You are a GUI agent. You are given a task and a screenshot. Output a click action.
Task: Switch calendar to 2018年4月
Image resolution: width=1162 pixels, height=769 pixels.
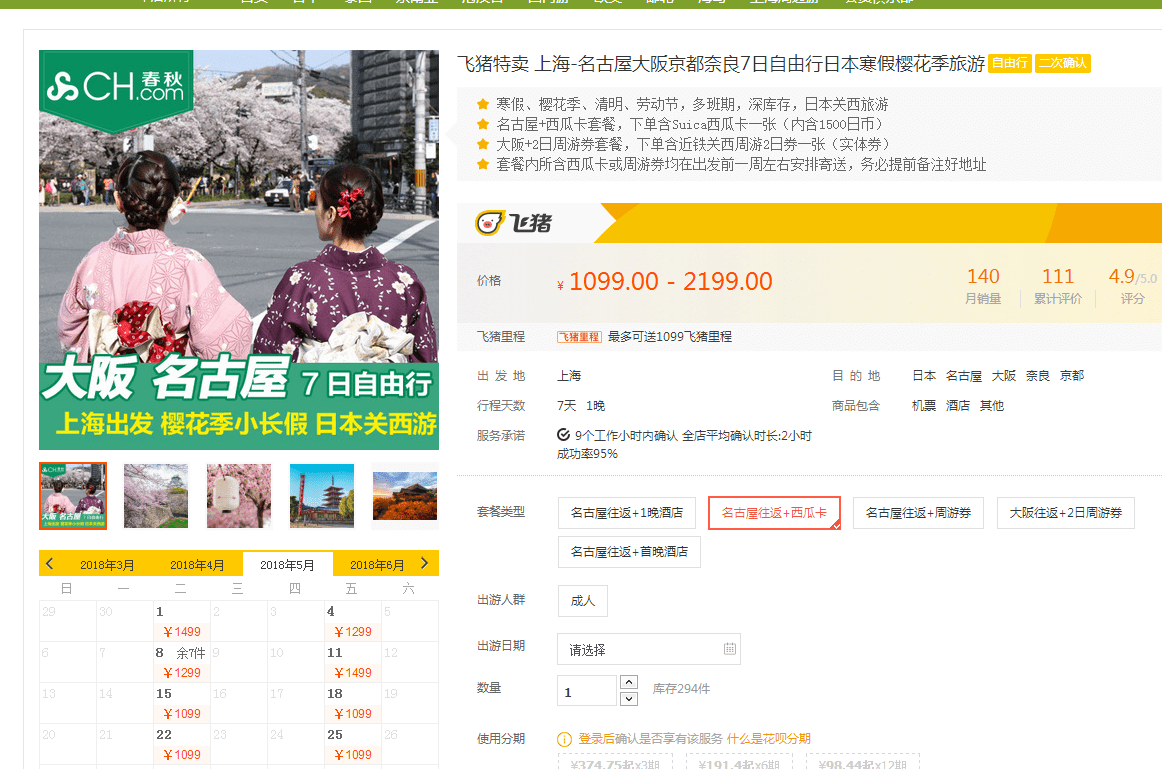point(197,565)
